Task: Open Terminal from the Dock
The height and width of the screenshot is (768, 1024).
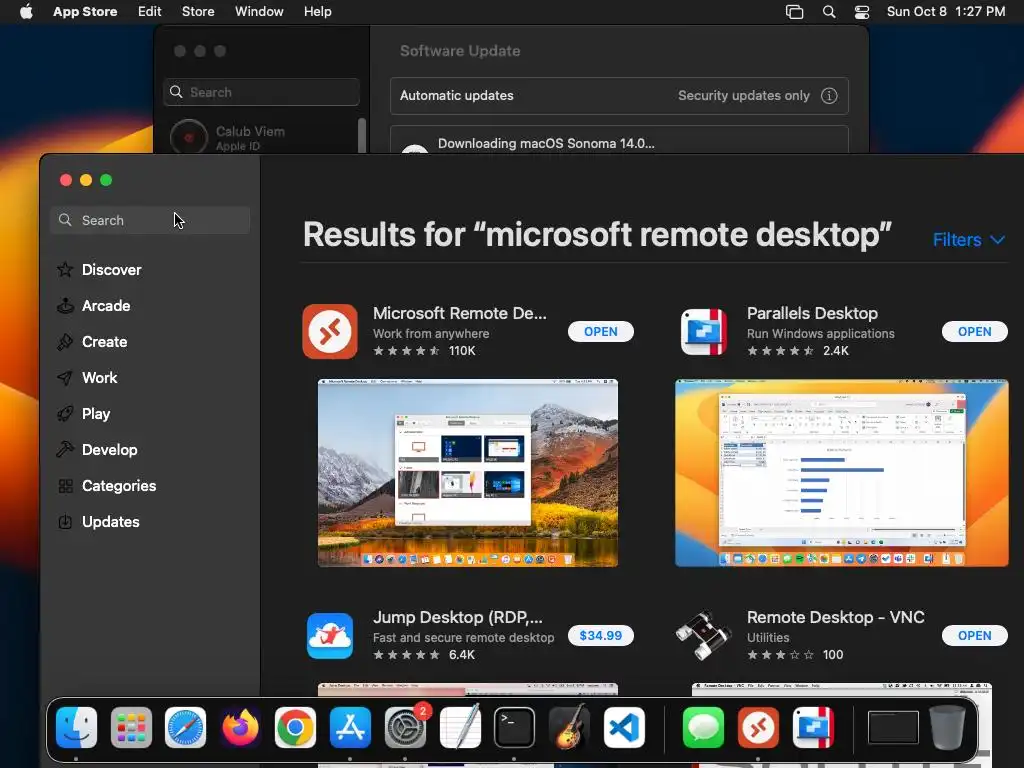Action: pos(514,728)
